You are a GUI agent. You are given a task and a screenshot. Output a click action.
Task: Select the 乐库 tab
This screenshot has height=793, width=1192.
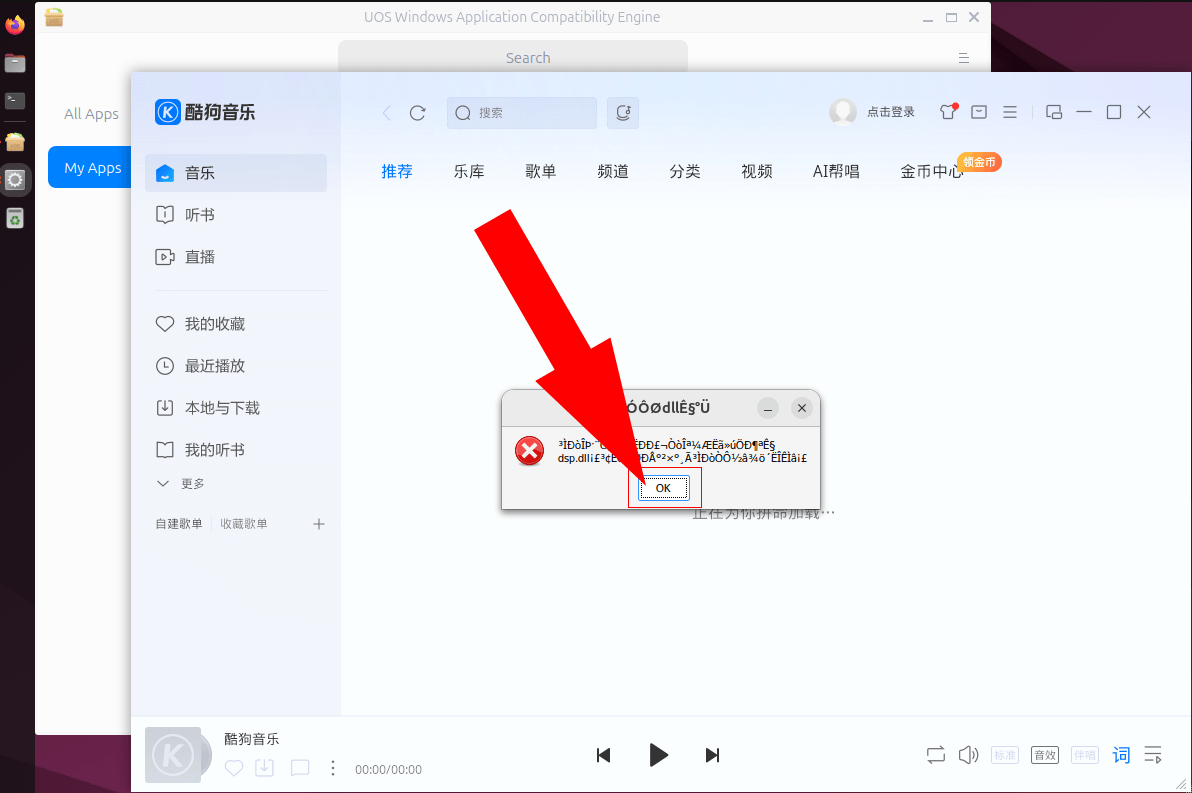click(x=469, y=172)
